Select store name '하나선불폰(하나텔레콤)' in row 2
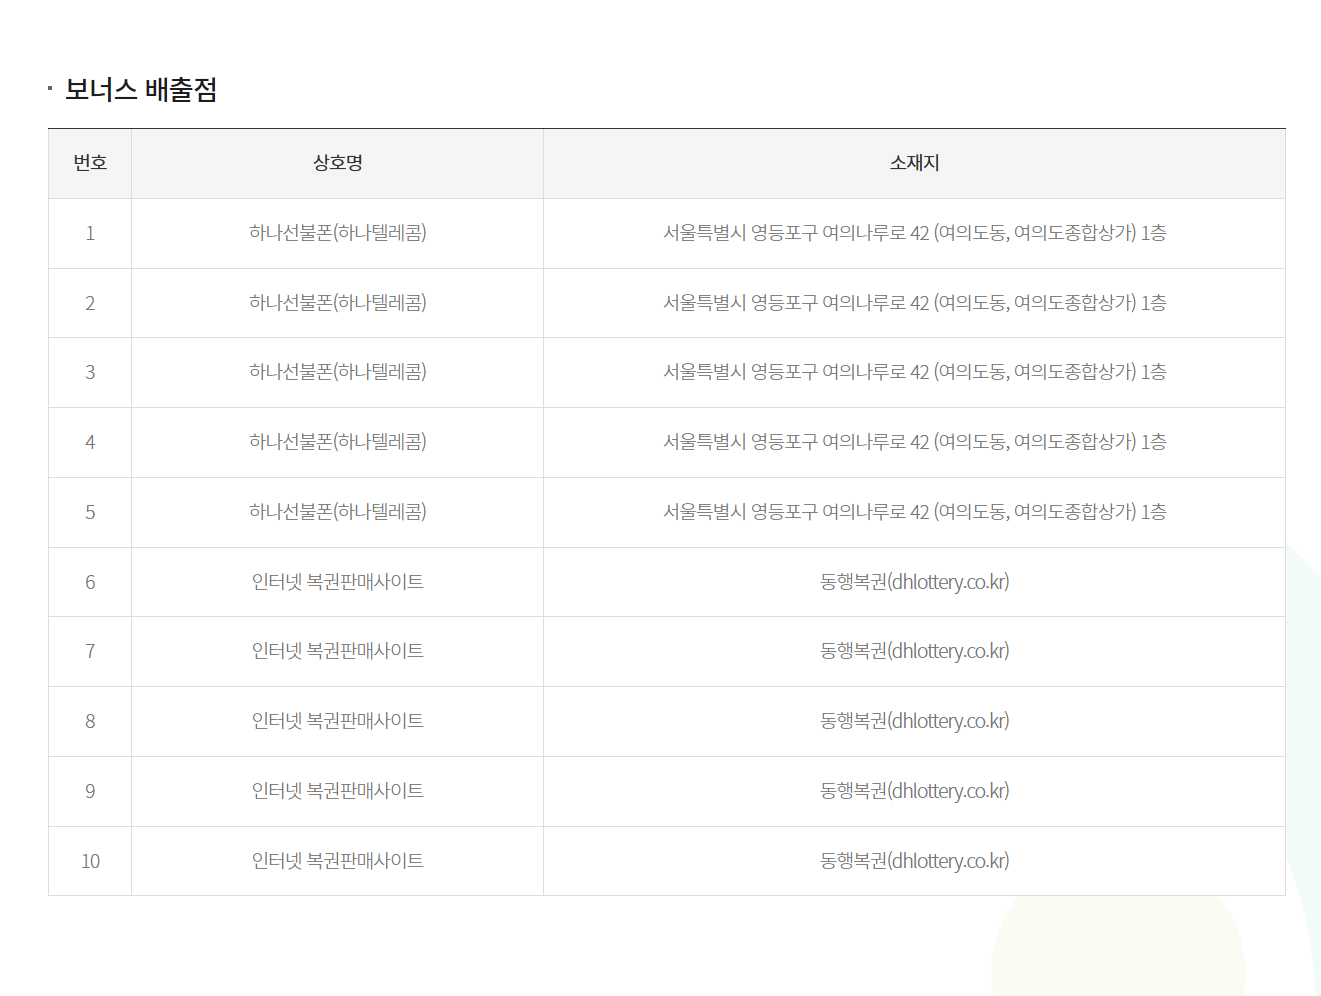Image resolution: width=1321 pixels, height=996 pixels. (x=338, y=303)
